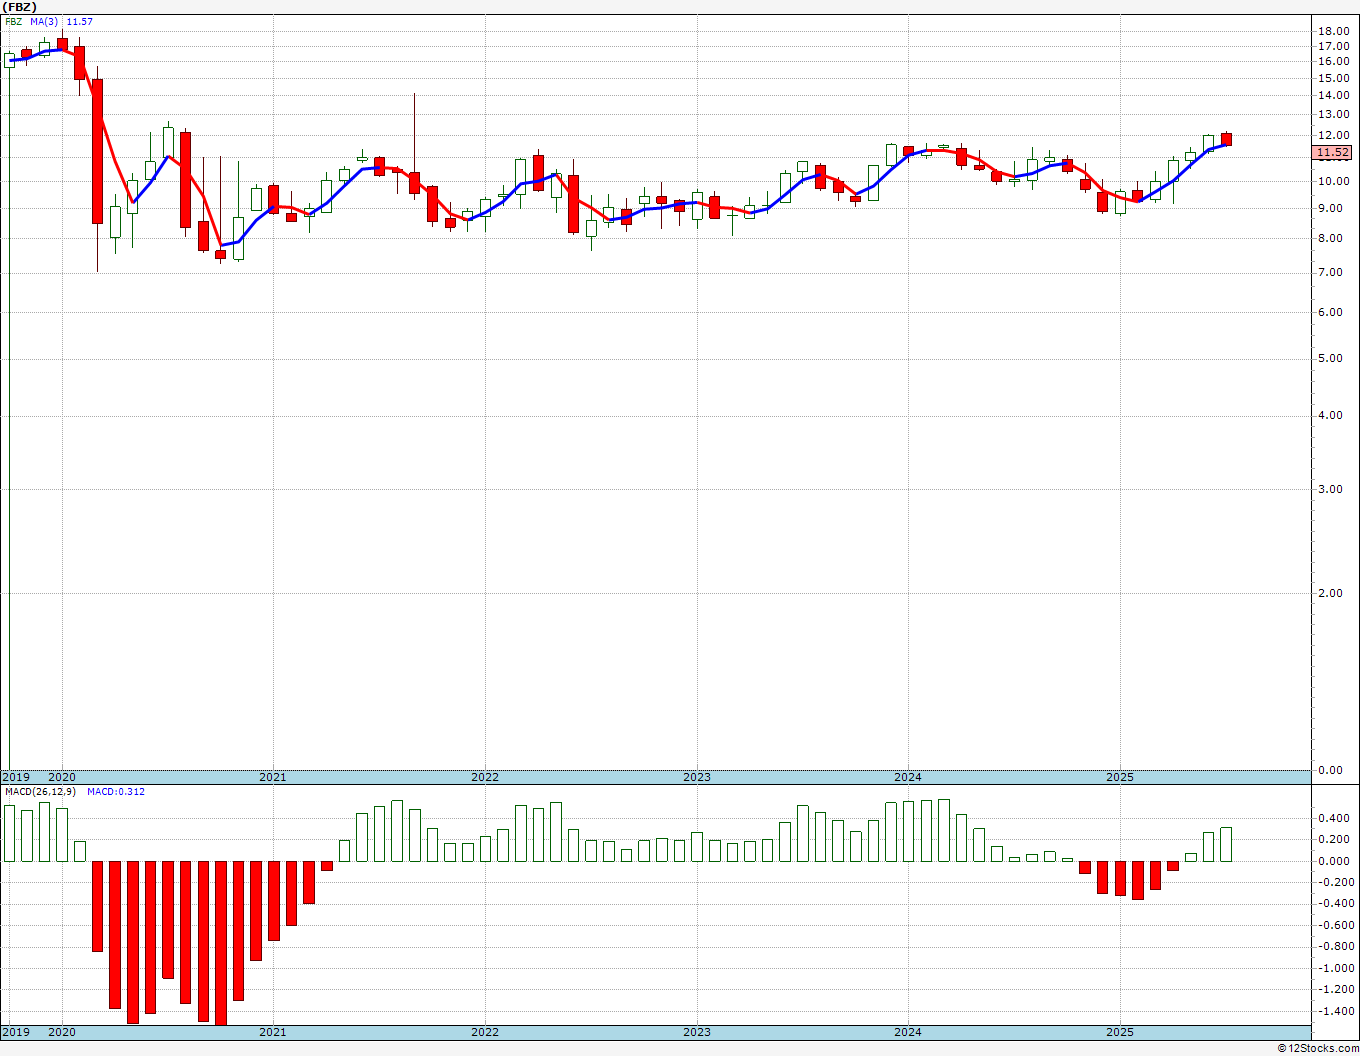The height and width of the screenshot is (1056, 1360).
Task: Click 2023 on the price chart time axis
Action: tap(697, 777)
